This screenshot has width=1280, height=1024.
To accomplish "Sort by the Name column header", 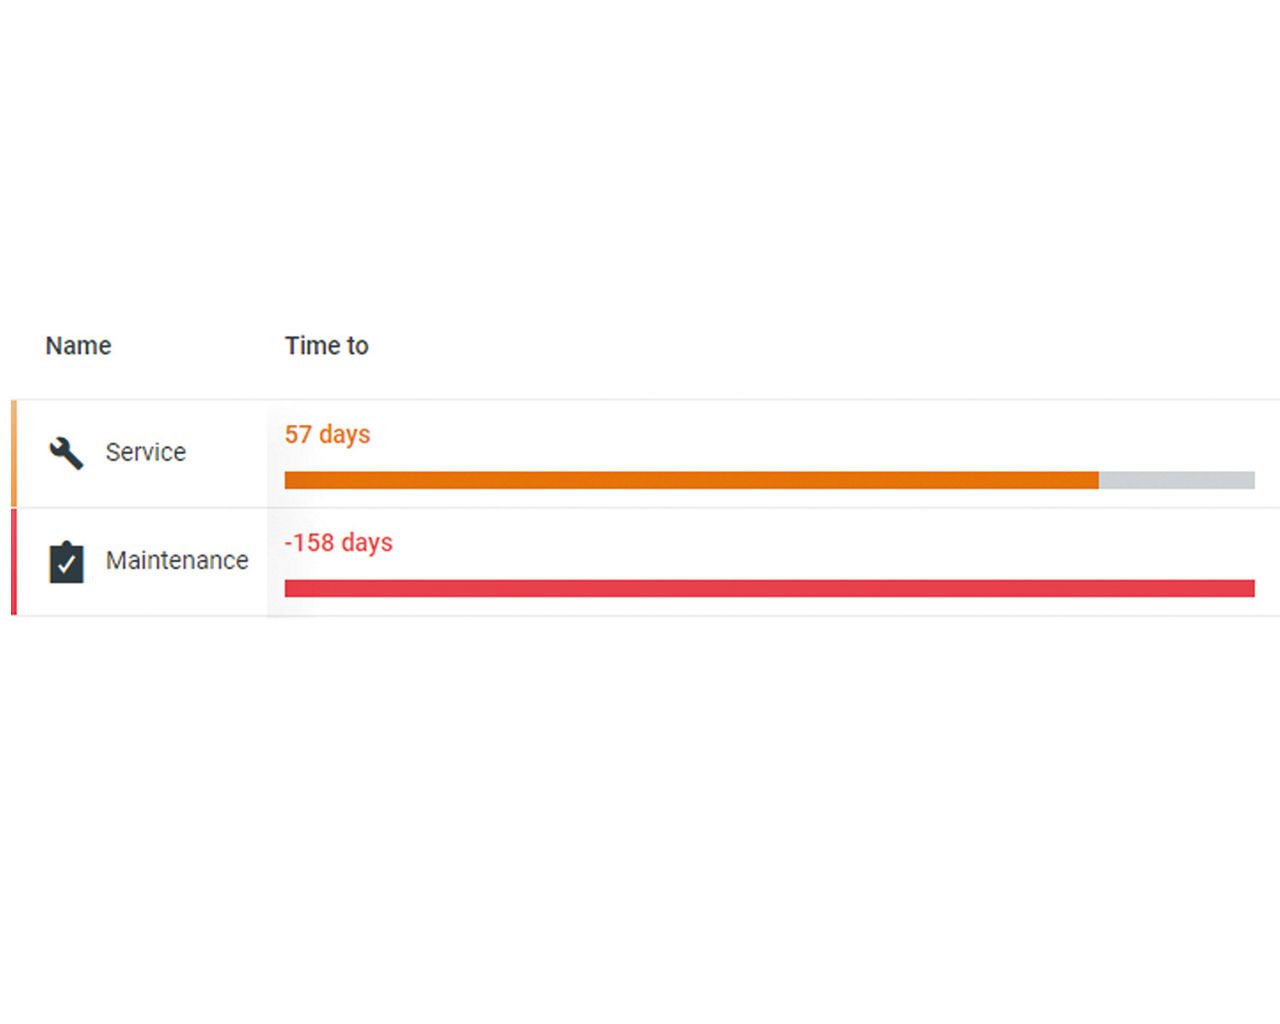I will (78, 346).
